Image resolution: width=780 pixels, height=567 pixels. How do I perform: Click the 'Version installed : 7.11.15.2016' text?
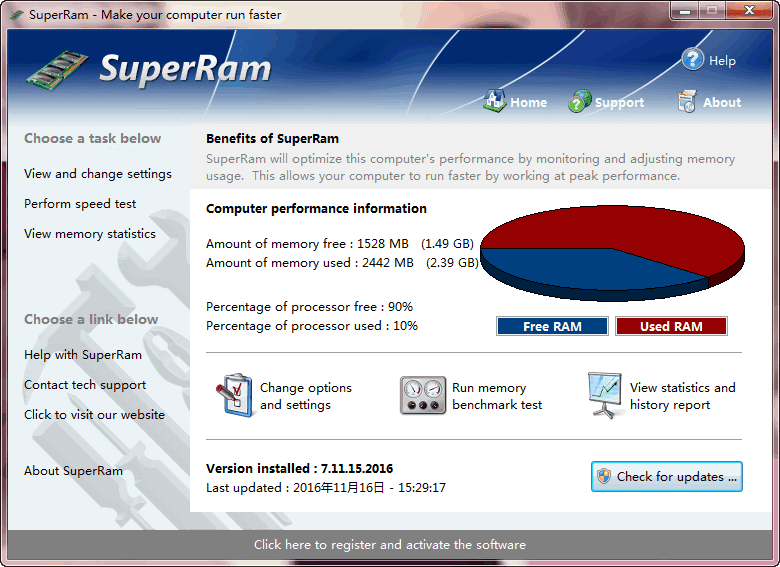[299, 469]
